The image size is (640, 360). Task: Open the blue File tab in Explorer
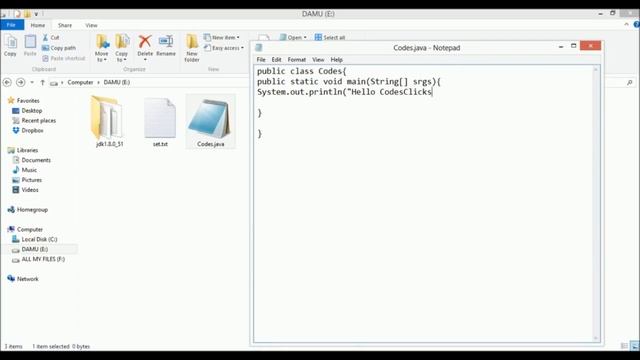point(12,25)
